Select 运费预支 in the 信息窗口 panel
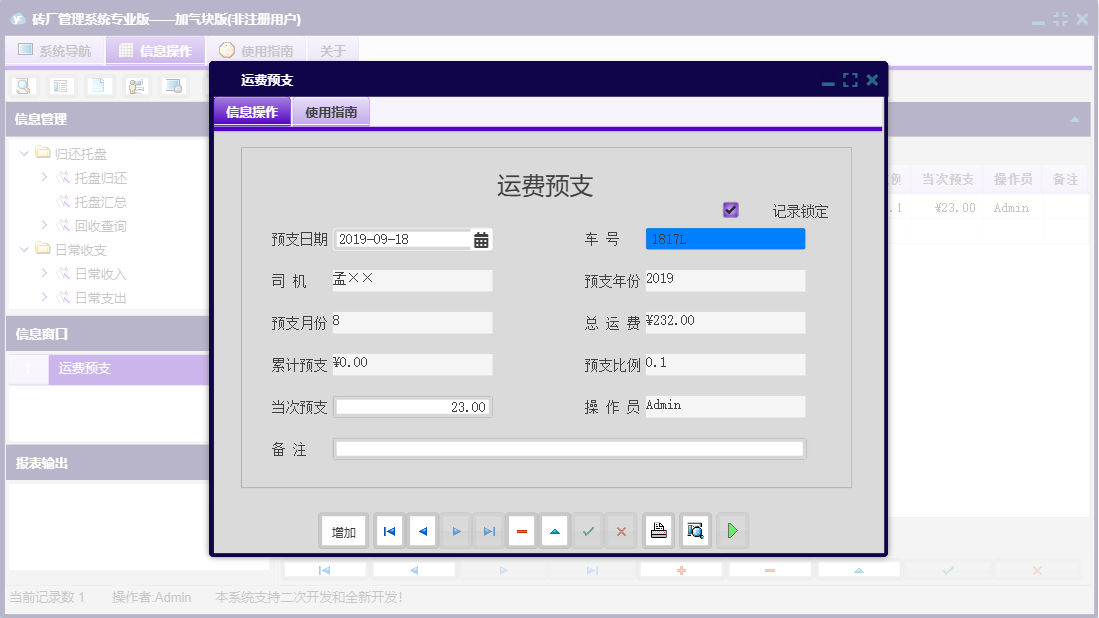 click(x=85, y=371)
